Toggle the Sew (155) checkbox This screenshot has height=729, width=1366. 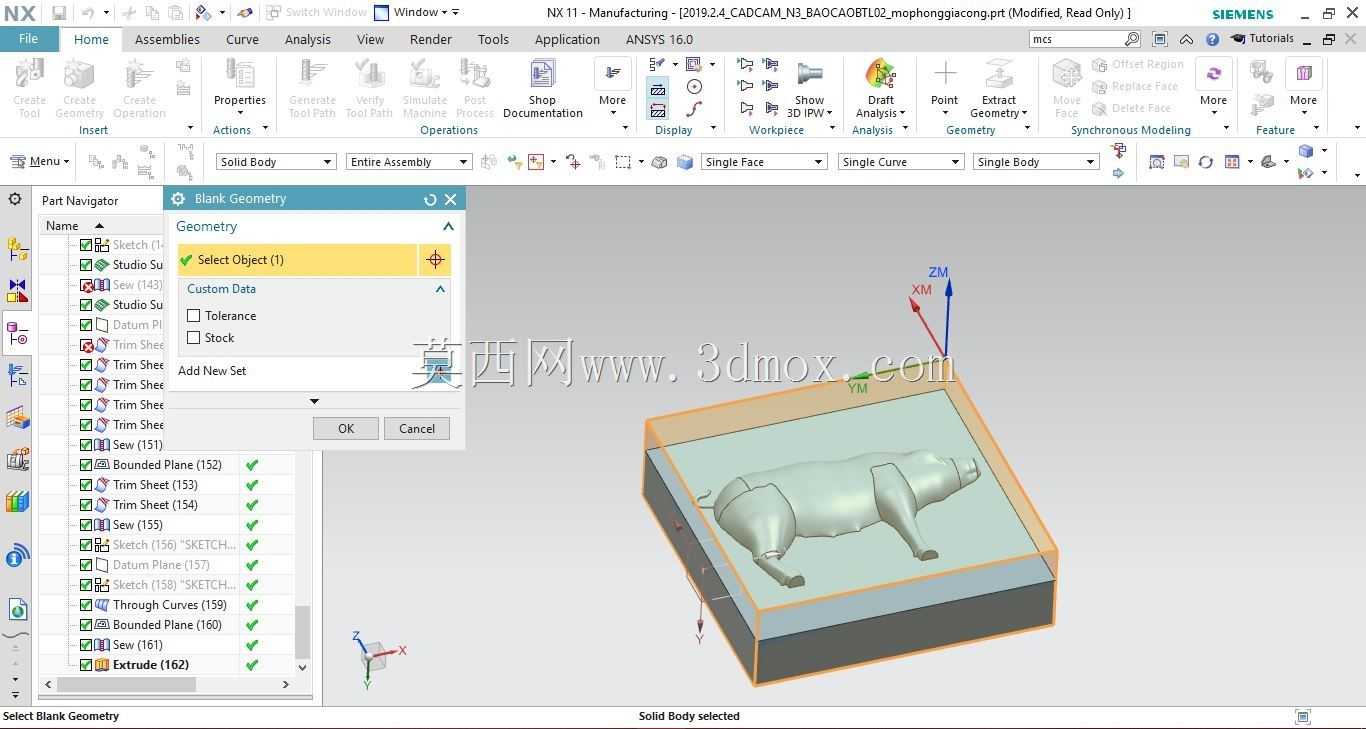86,525
